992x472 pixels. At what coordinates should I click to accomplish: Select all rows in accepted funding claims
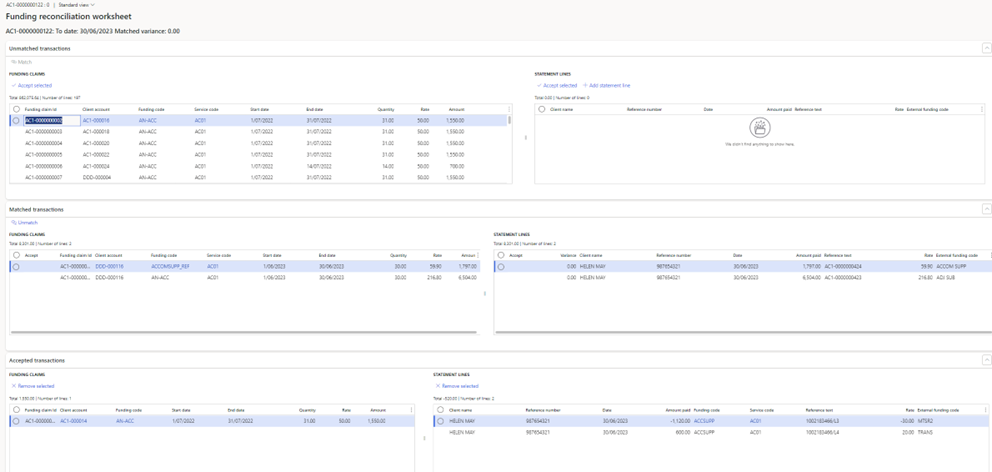(16, 410)
